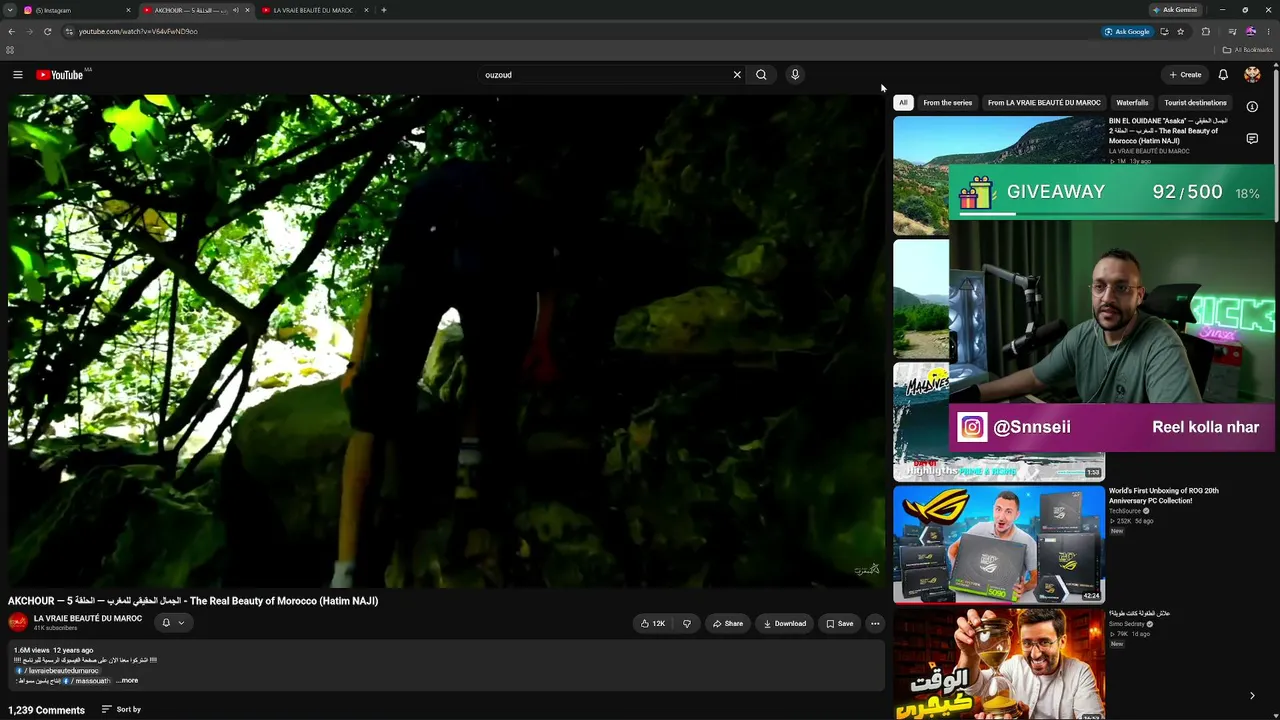
Task: Go forward in browser history
Action: pos(29,31)
